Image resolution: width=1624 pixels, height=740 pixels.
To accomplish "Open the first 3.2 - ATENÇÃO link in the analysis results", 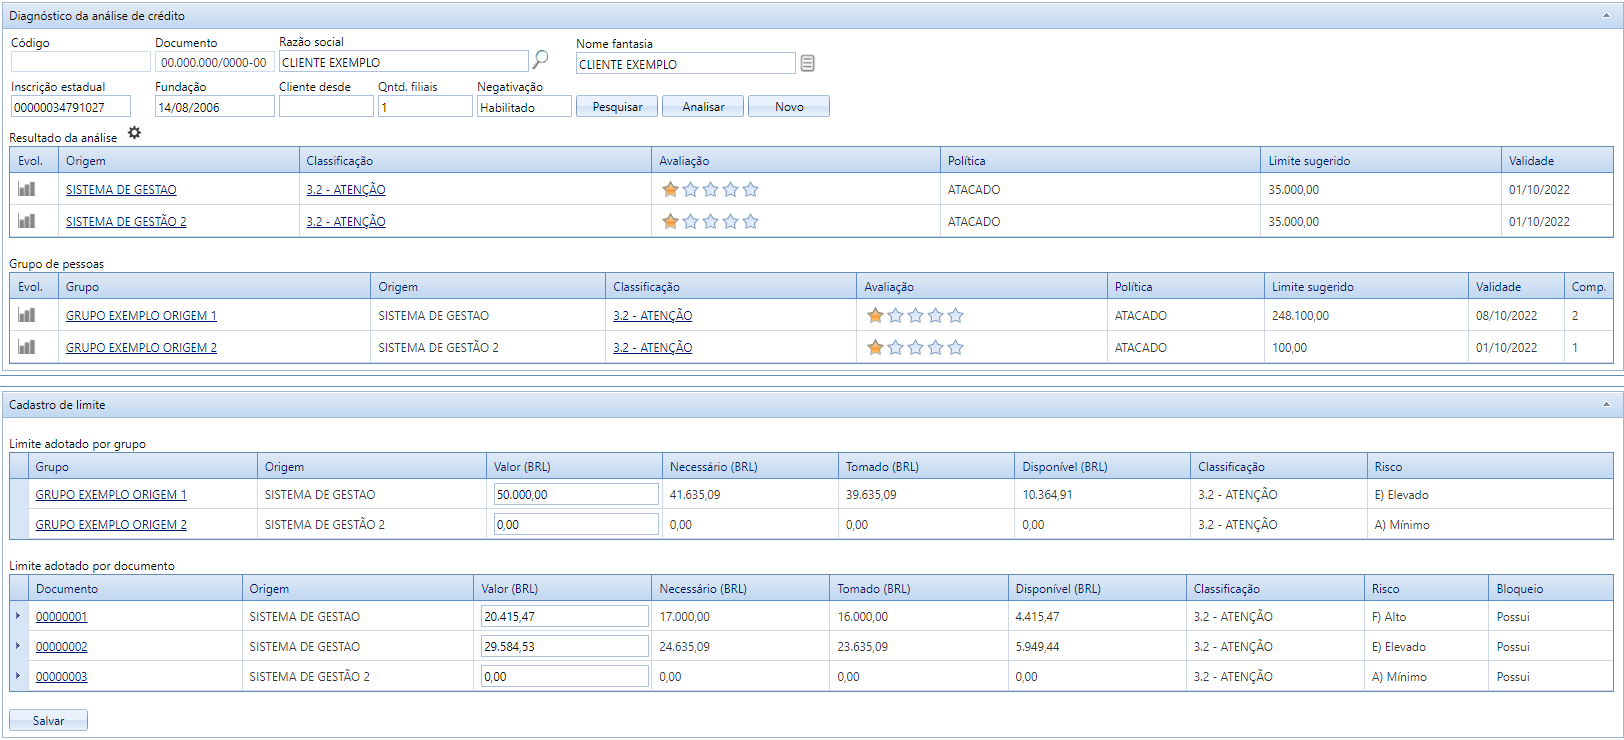I will [x=346, y=190].
